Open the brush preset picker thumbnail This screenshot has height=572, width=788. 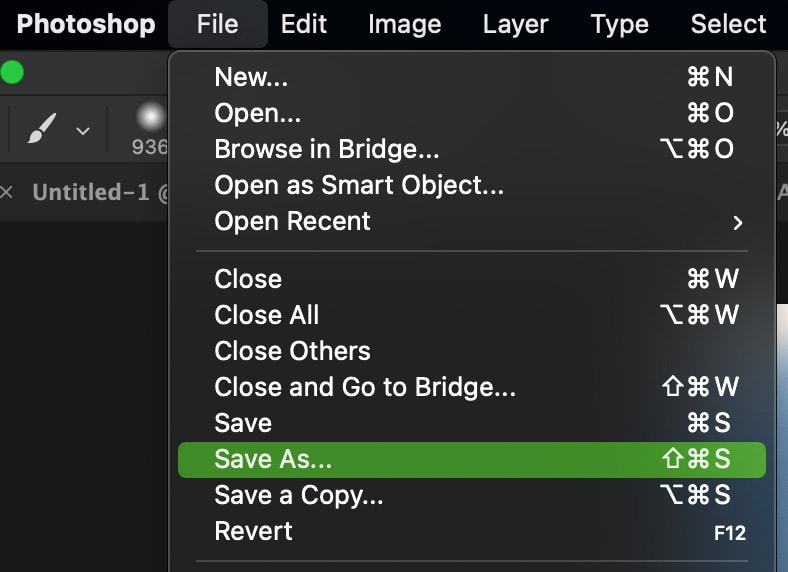pyautogui.click(x=150, y=117)
